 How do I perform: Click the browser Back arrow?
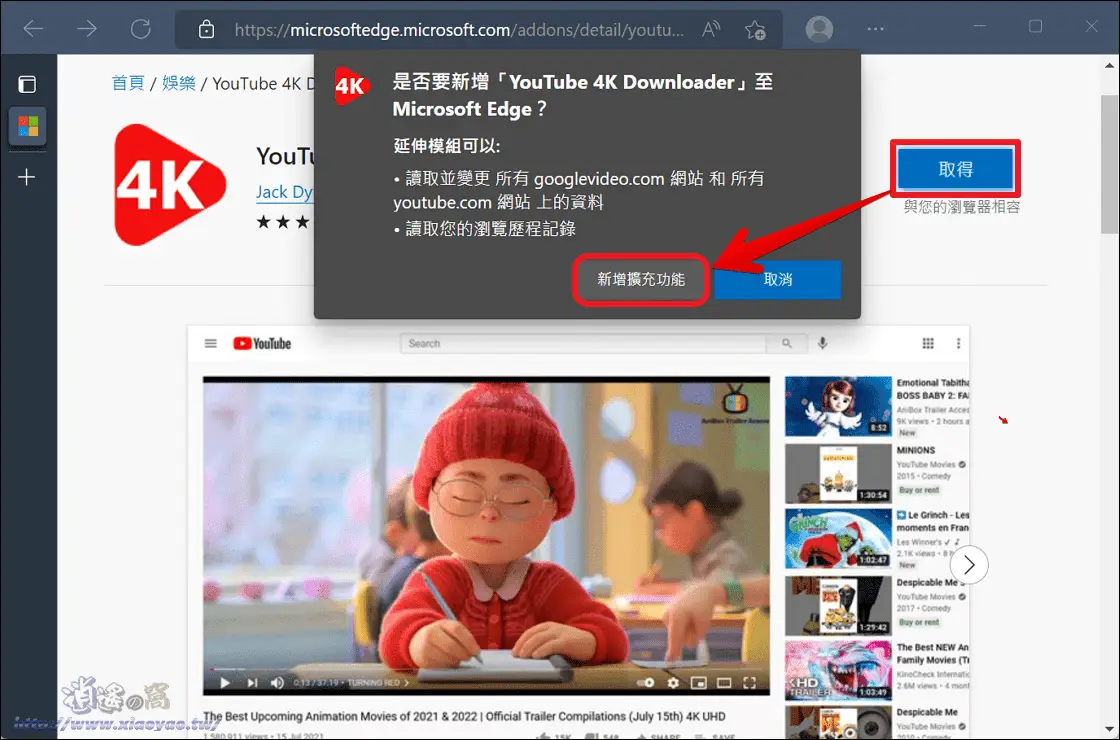(x=33, y=29)
